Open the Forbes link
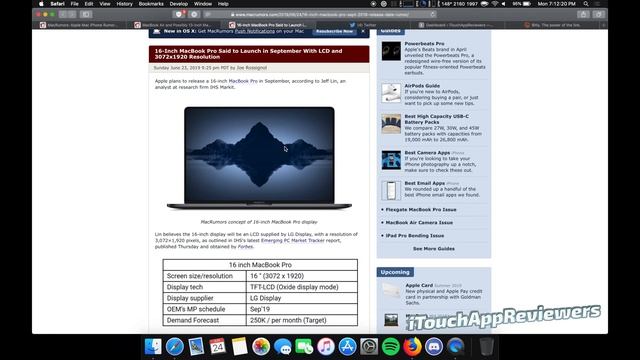Image resolution: width=640 pixels, height=360 pixels. 245,247
